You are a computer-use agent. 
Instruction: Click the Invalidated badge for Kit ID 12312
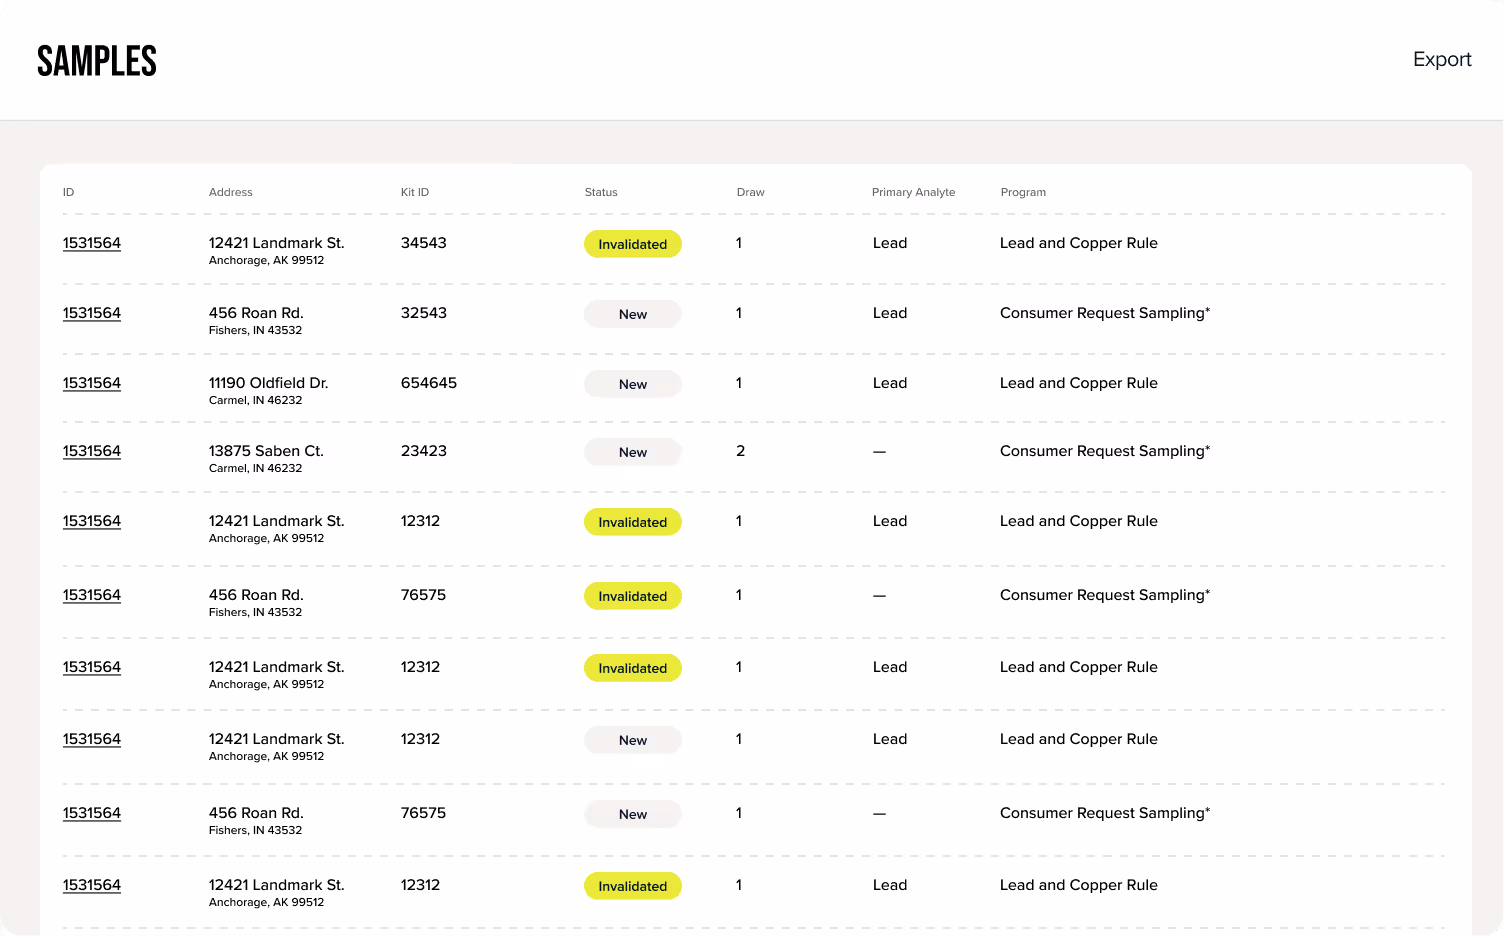click(x=632, y=522)
